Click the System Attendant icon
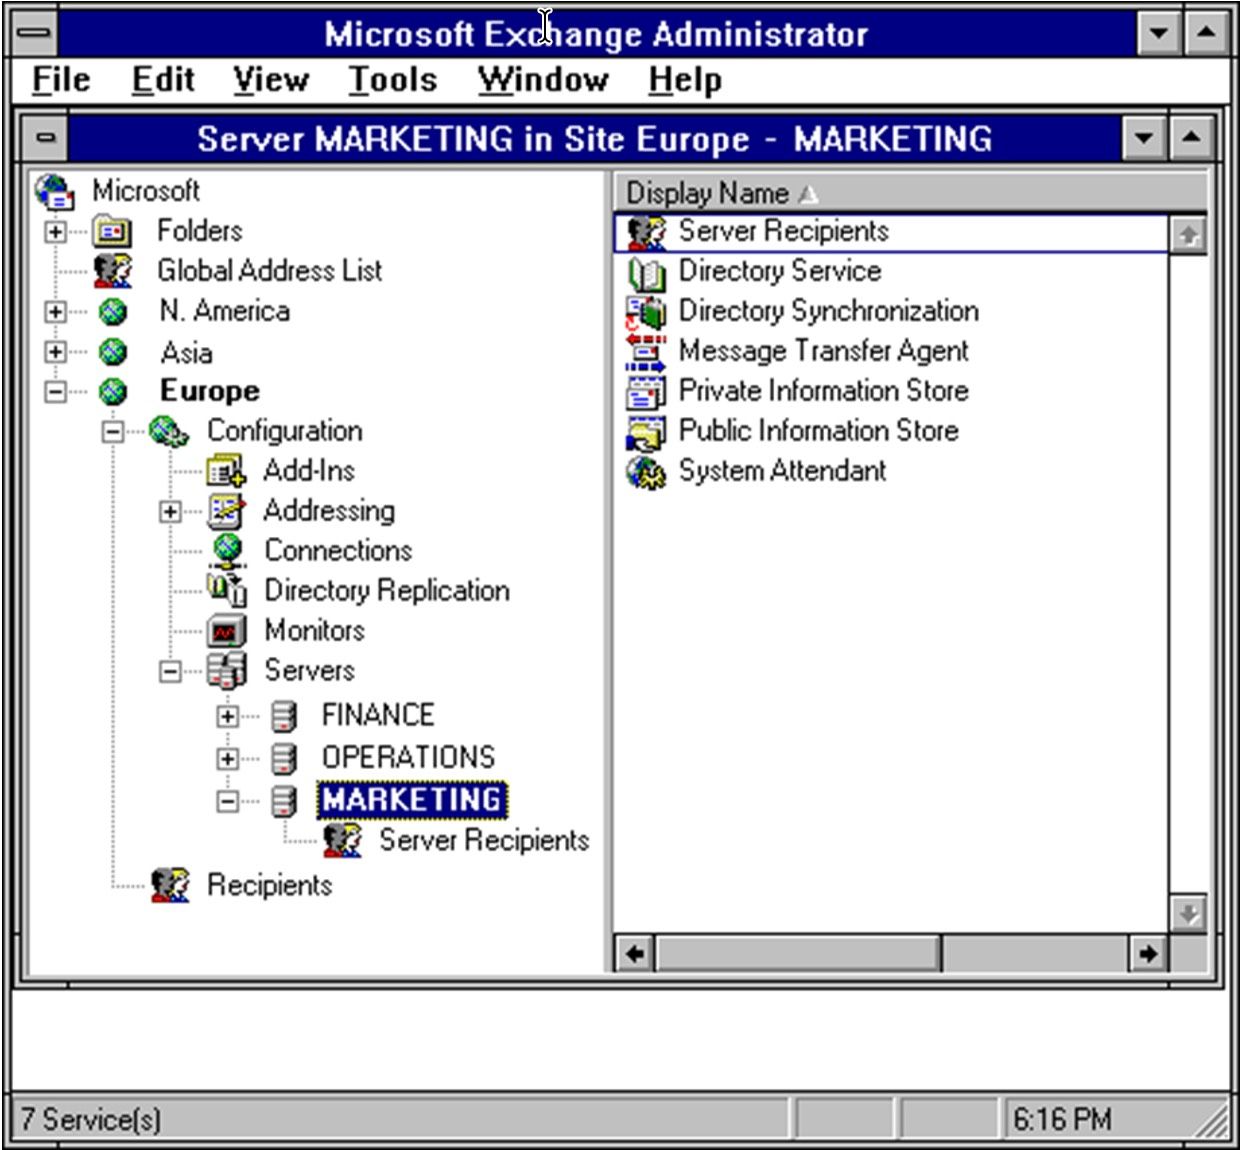This screenshot has width=1240, height=1150. coord(645,471)
